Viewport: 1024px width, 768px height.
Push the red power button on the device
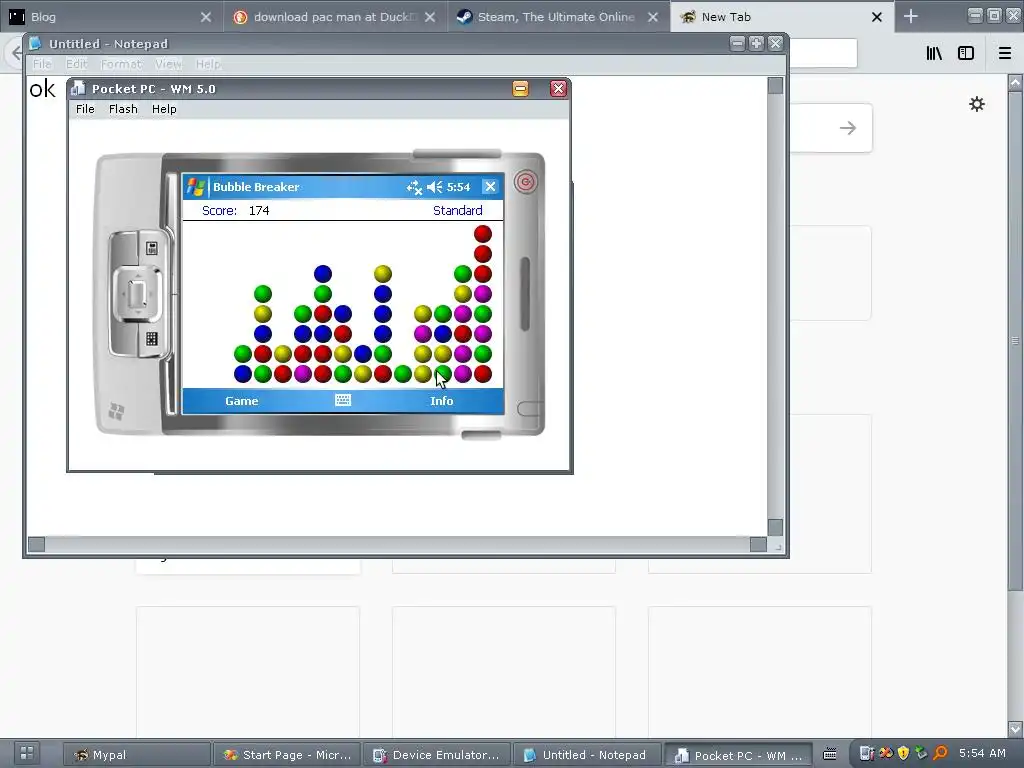tap(525, 182)
